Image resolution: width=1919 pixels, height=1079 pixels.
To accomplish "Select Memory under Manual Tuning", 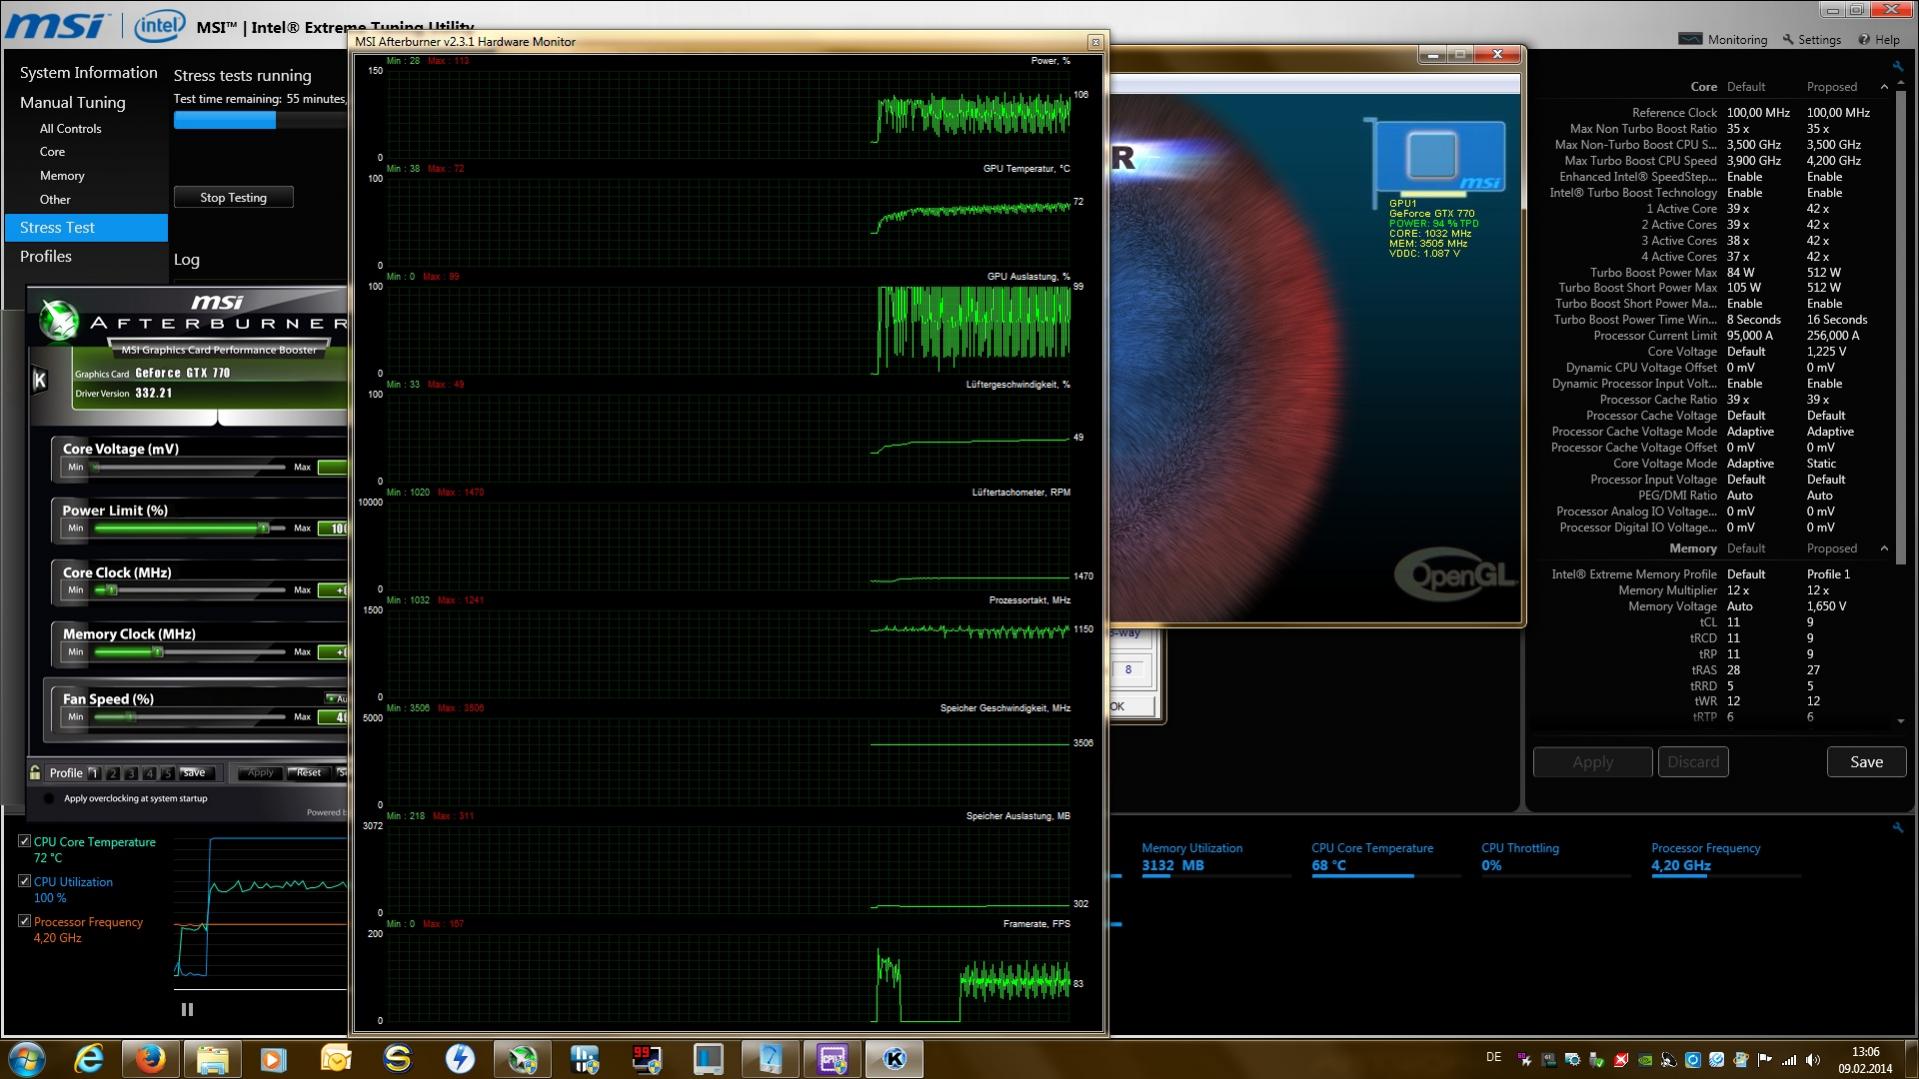I will 62,176.
